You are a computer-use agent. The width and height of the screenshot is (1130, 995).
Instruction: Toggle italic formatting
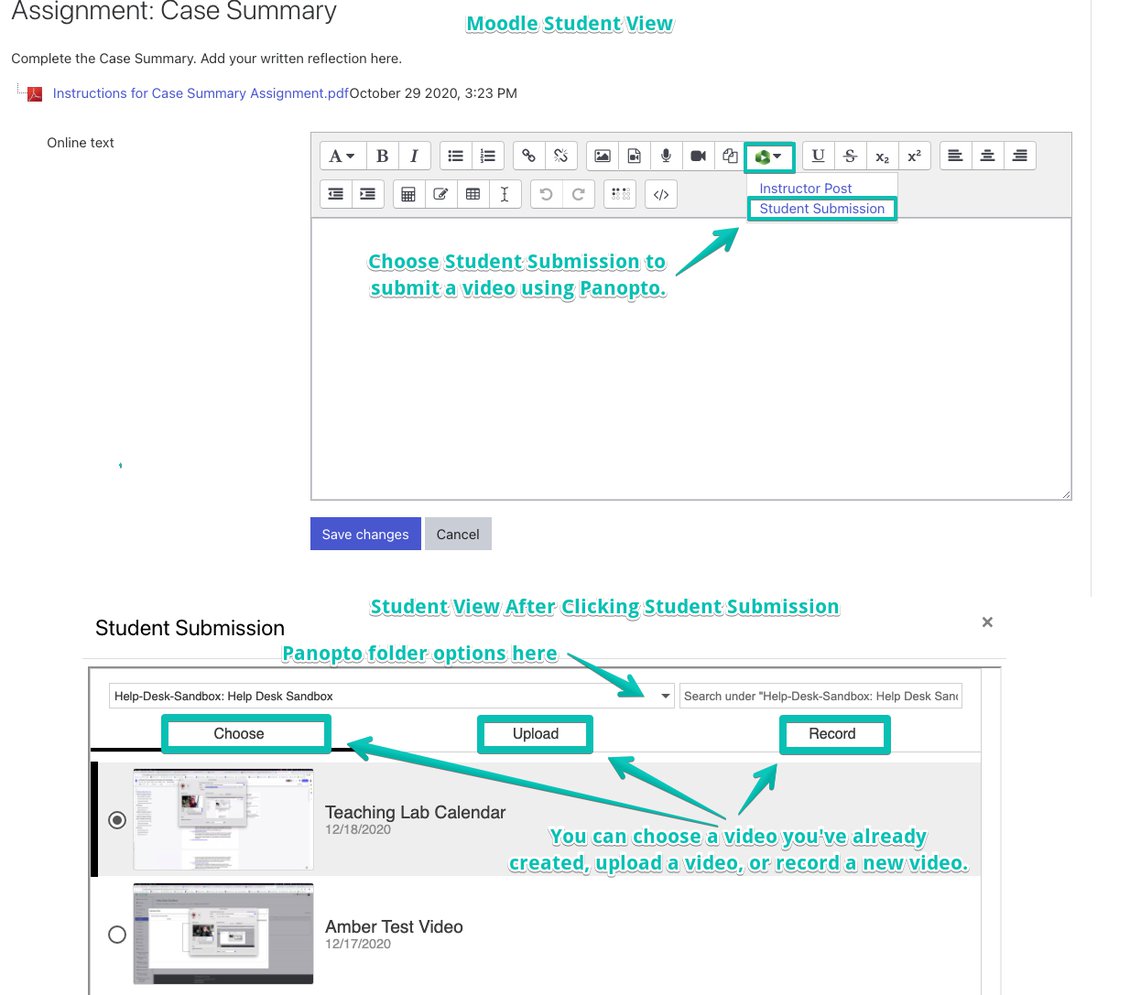click(414, 156)
